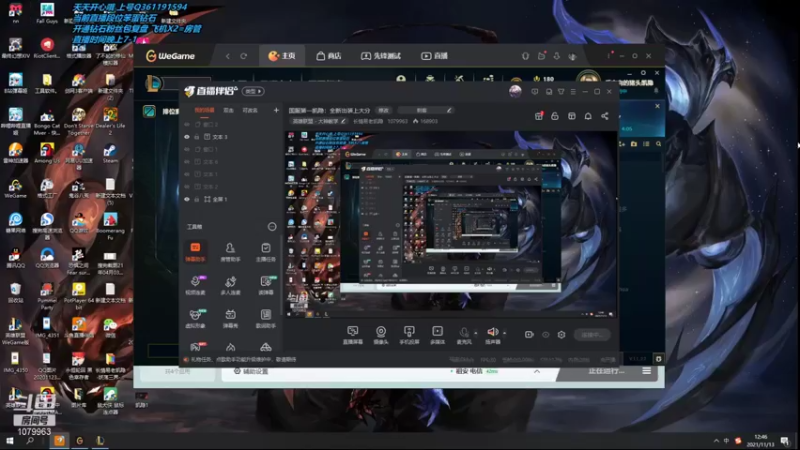Viewport: 800px width, 450px height.
Task: Open the 主播任务 anchor tasks tool
Action: [x=265, y=252]
